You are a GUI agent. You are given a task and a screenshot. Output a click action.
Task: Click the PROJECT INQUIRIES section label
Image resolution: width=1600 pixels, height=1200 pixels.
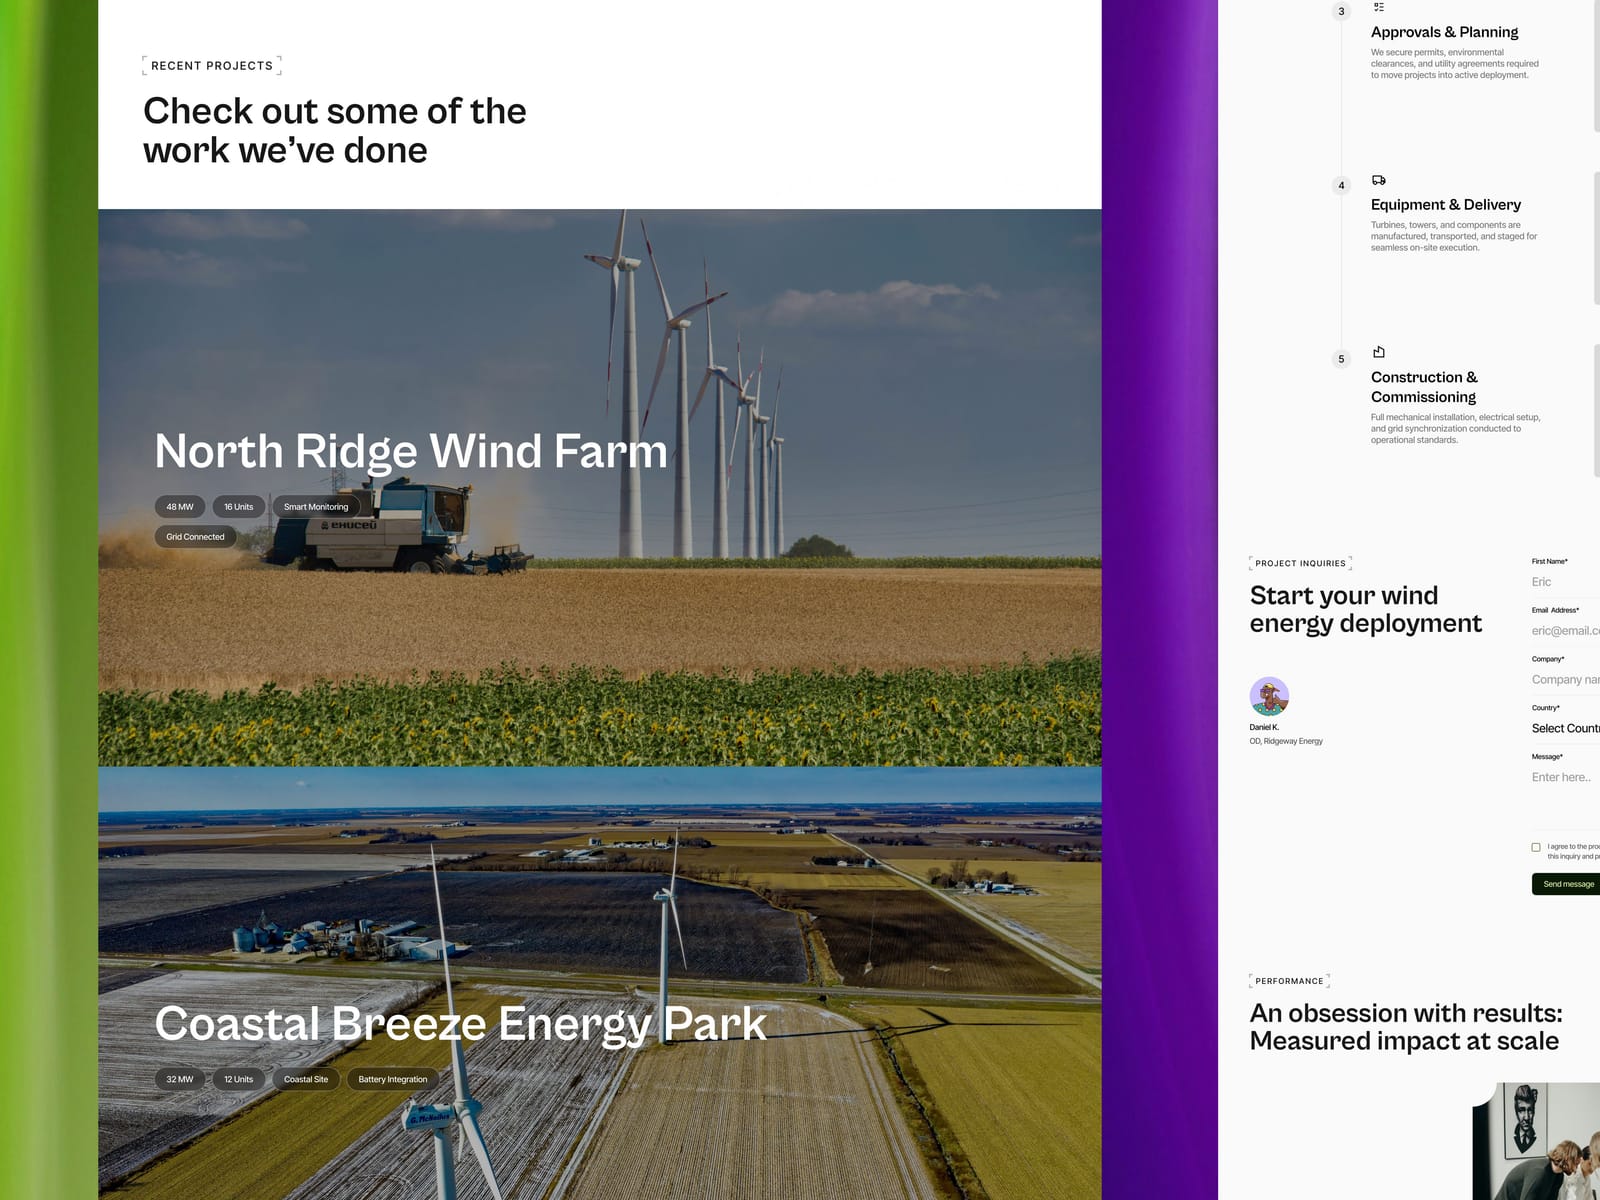(x=1300, y=563)
